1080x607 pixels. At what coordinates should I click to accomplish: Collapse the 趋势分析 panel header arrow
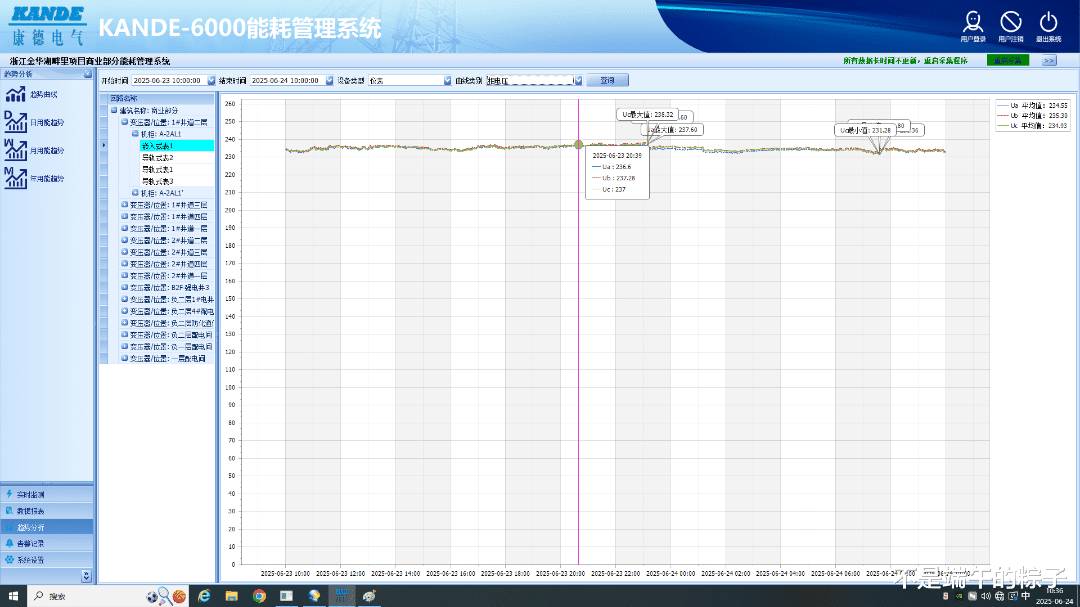[x=87, y=74]
